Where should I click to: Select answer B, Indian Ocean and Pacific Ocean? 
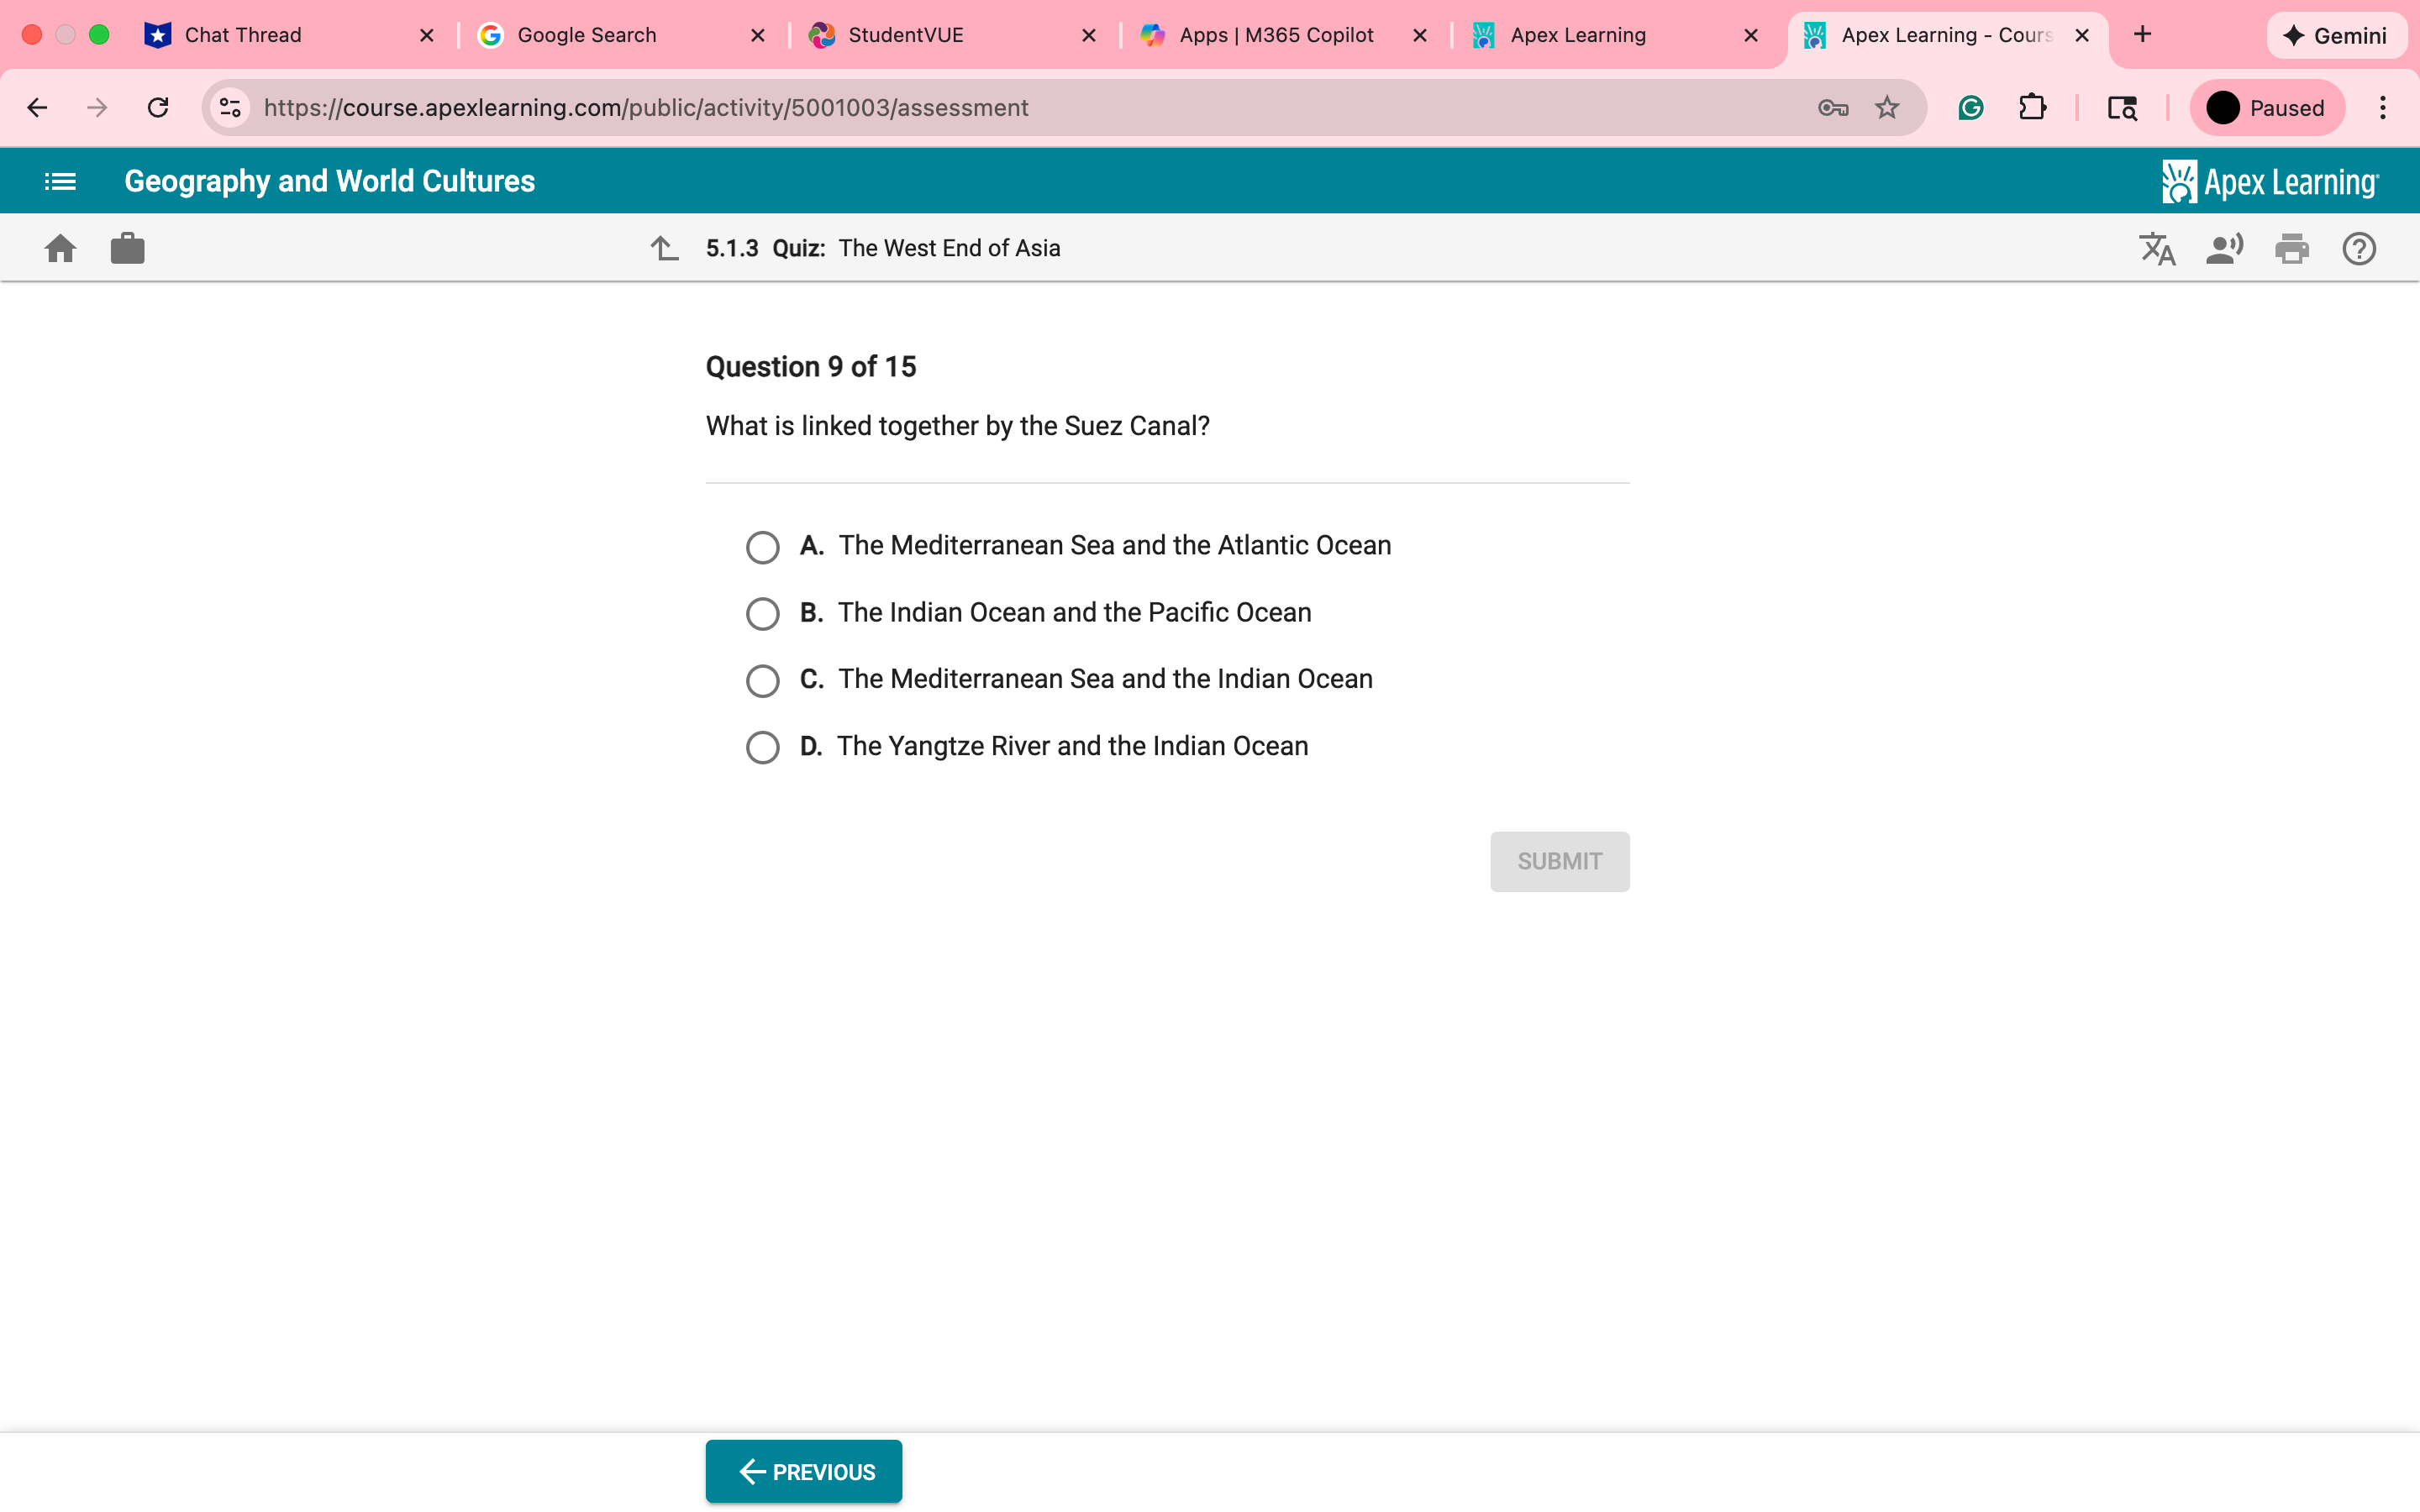click(x=763, y=613)
